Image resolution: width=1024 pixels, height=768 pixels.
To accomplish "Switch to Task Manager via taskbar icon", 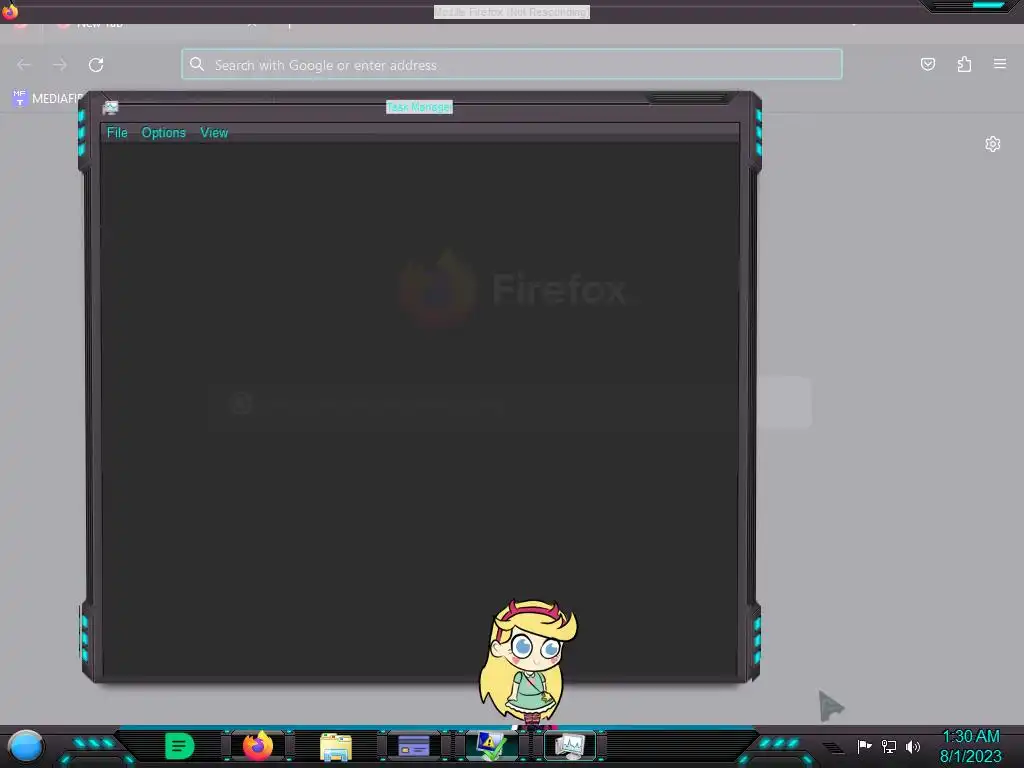I will pyautogui.click(x=569, y=746).
